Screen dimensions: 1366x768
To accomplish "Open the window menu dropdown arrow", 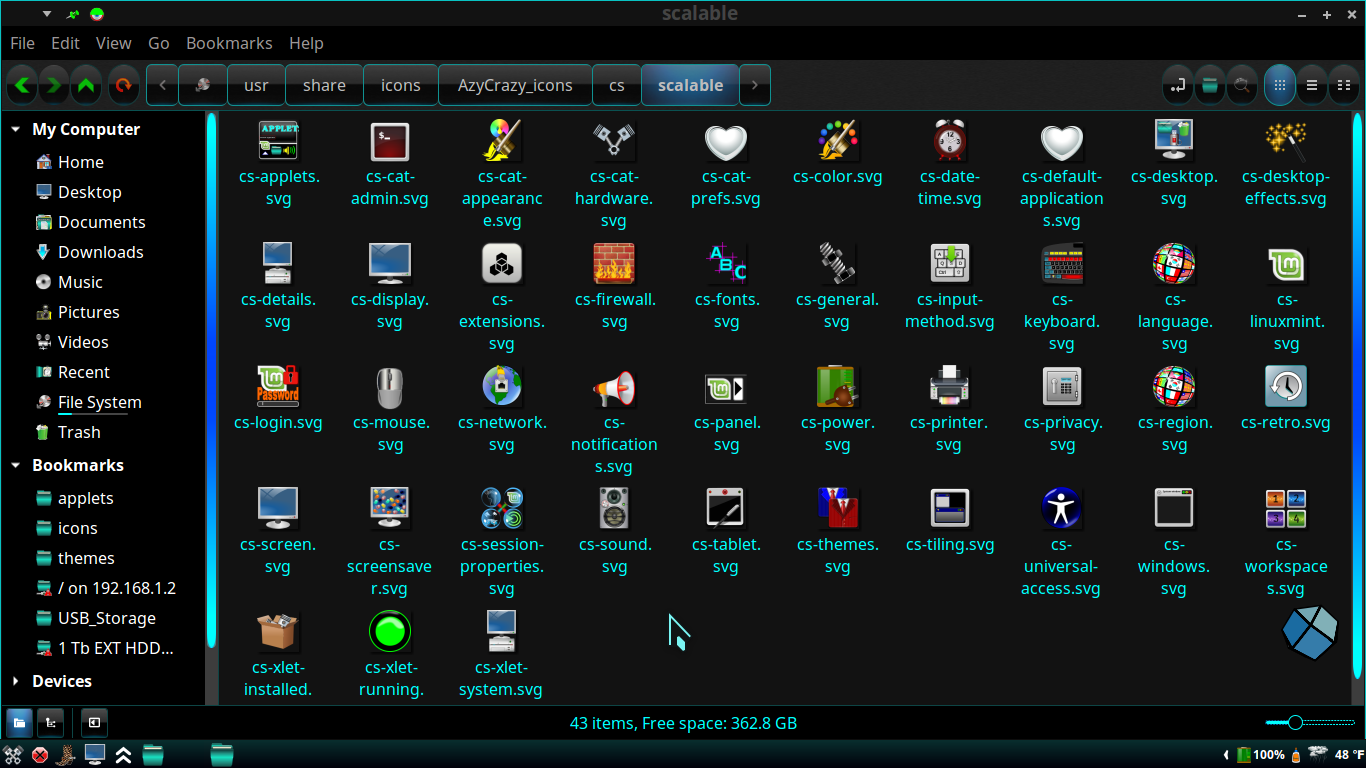I will tap(46, 14).
